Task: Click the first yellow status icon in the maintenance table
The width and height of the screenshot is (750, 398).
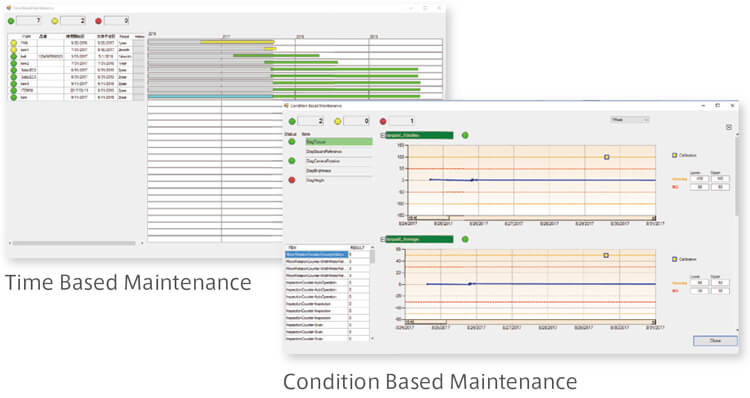Action: (x=13, y=43)
